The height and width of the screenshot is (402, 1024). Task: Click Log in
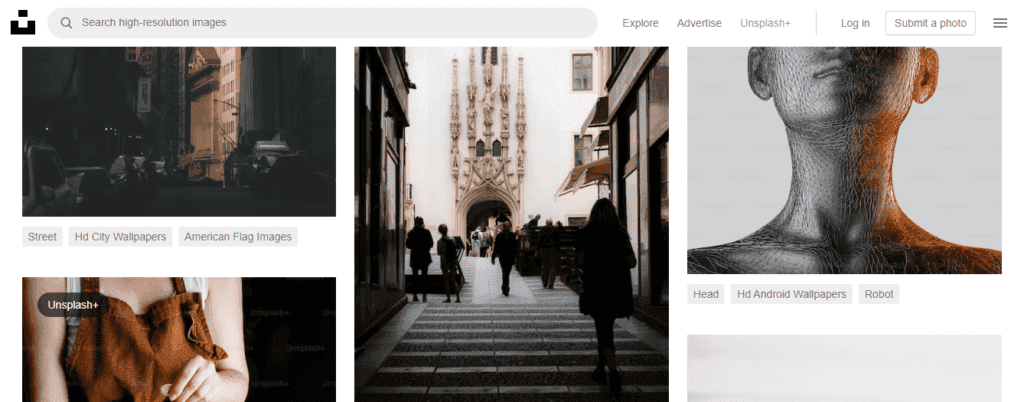click(x=855, y=23)
